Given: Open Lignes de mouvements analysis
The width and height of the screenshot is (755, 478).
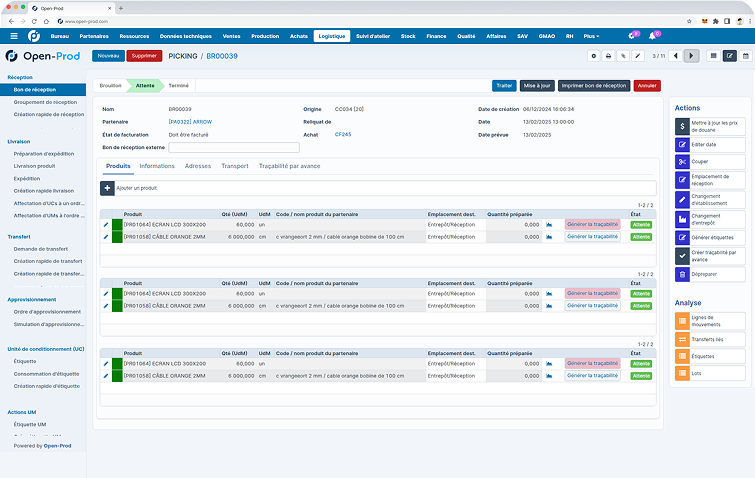Looking at the screenshot, I should (x=710, y=321).
